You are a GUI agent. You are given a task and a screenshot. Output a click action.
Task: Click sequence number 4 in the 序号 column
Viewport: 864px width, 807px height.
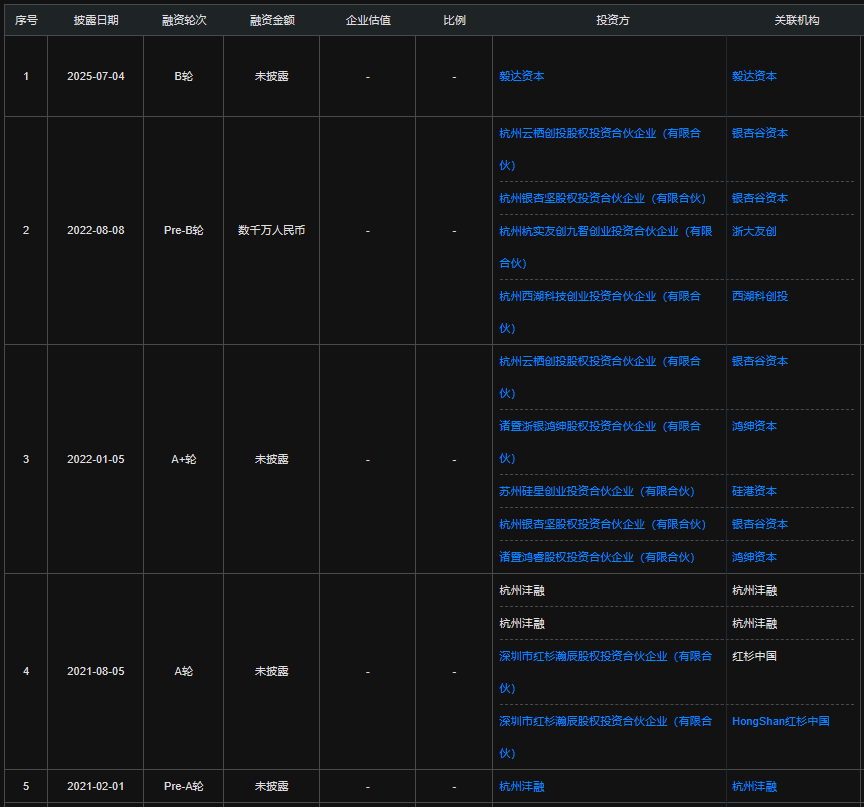(x=26, y=671)
